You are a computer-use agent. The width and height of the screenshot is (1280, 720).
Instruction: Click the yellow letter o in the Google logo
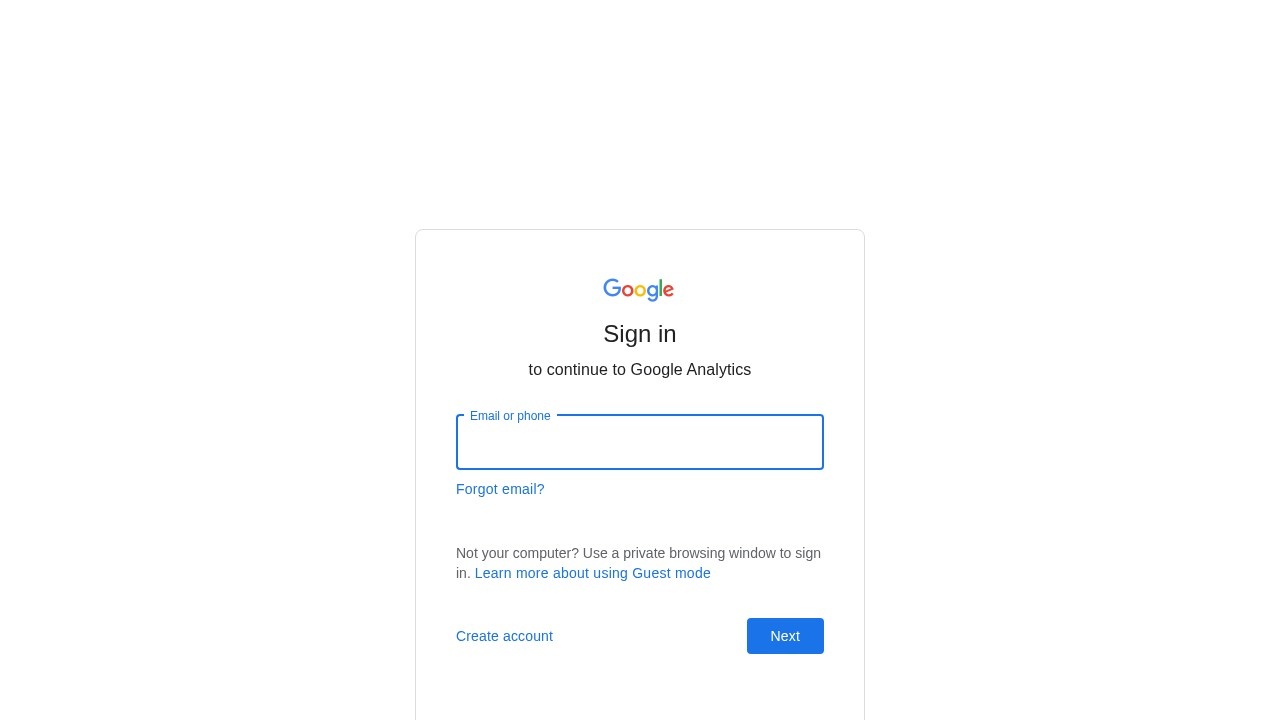pos(640,291)
